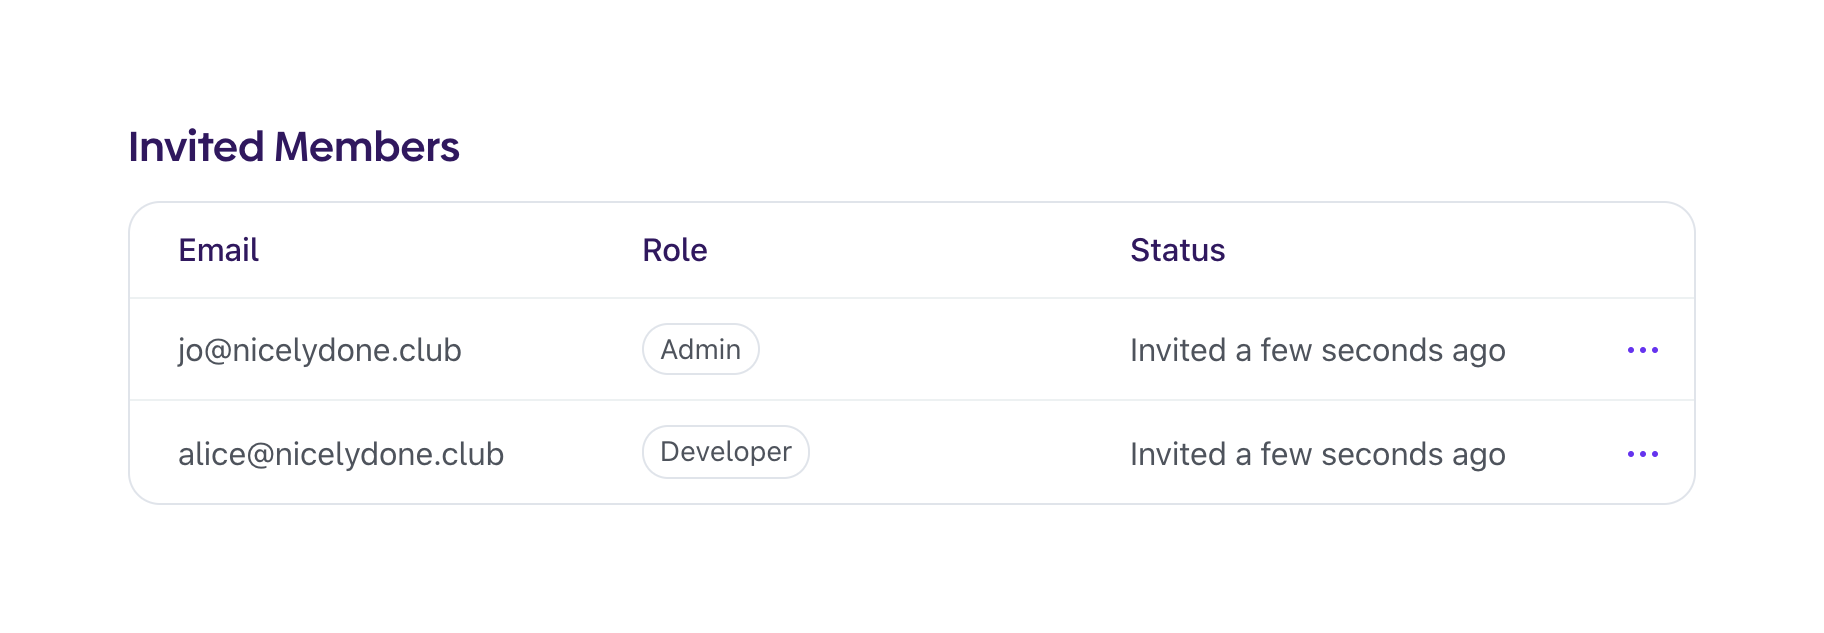
Task: Click the jo@nicelydone.club email address
Action: click(320, 350)
